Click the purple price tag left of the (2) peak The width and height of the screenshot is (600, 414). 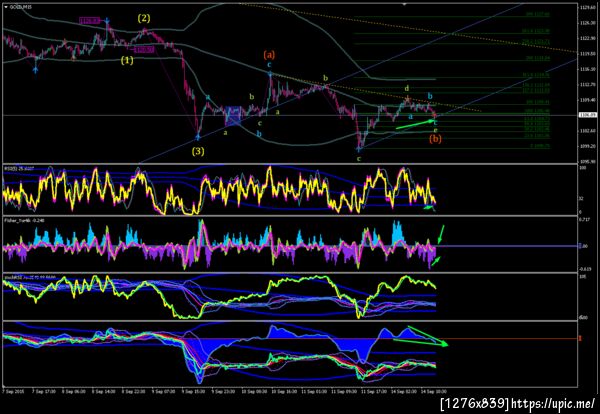point(90,21)
